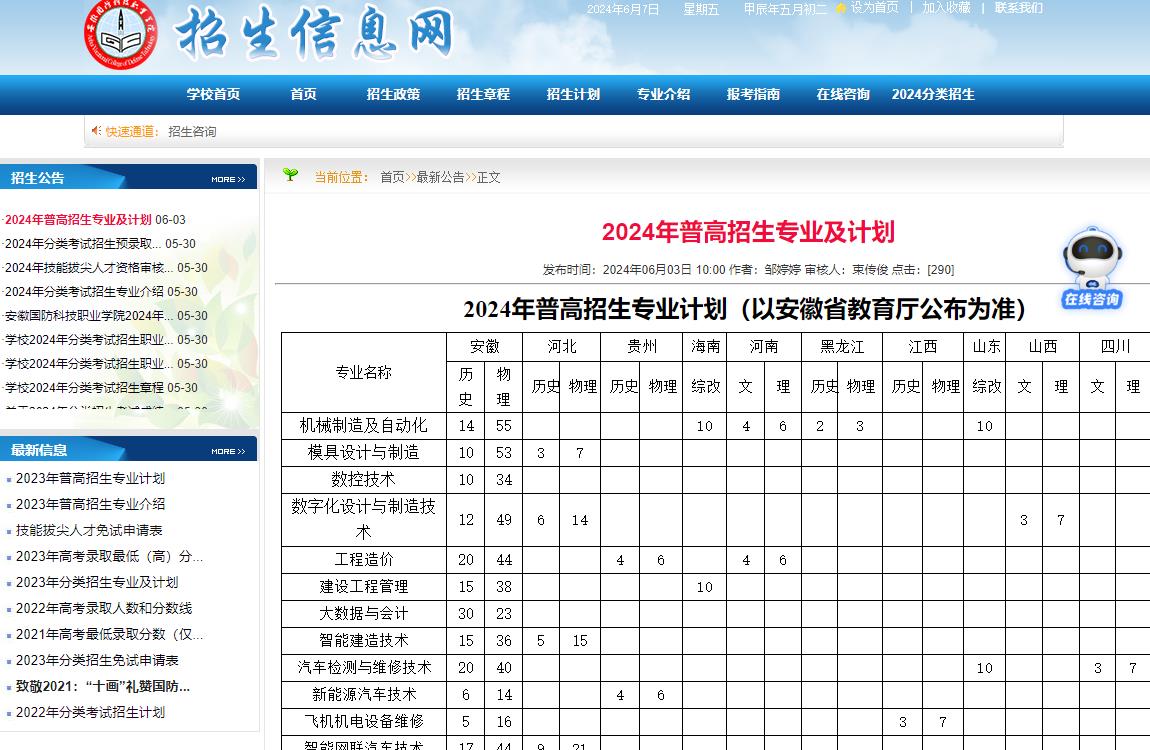
Task: Open 2023年普高招生专业介绍 link
Action: 90,504
